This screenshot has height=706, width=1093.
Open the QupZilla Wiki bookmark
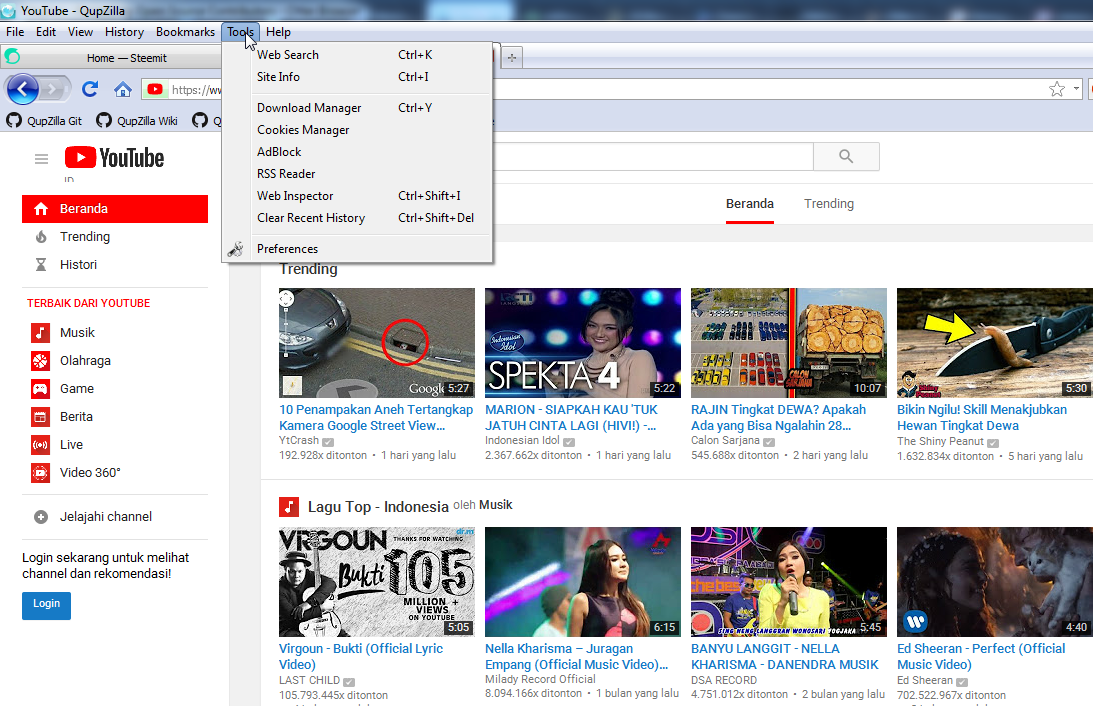click(146, 121)
